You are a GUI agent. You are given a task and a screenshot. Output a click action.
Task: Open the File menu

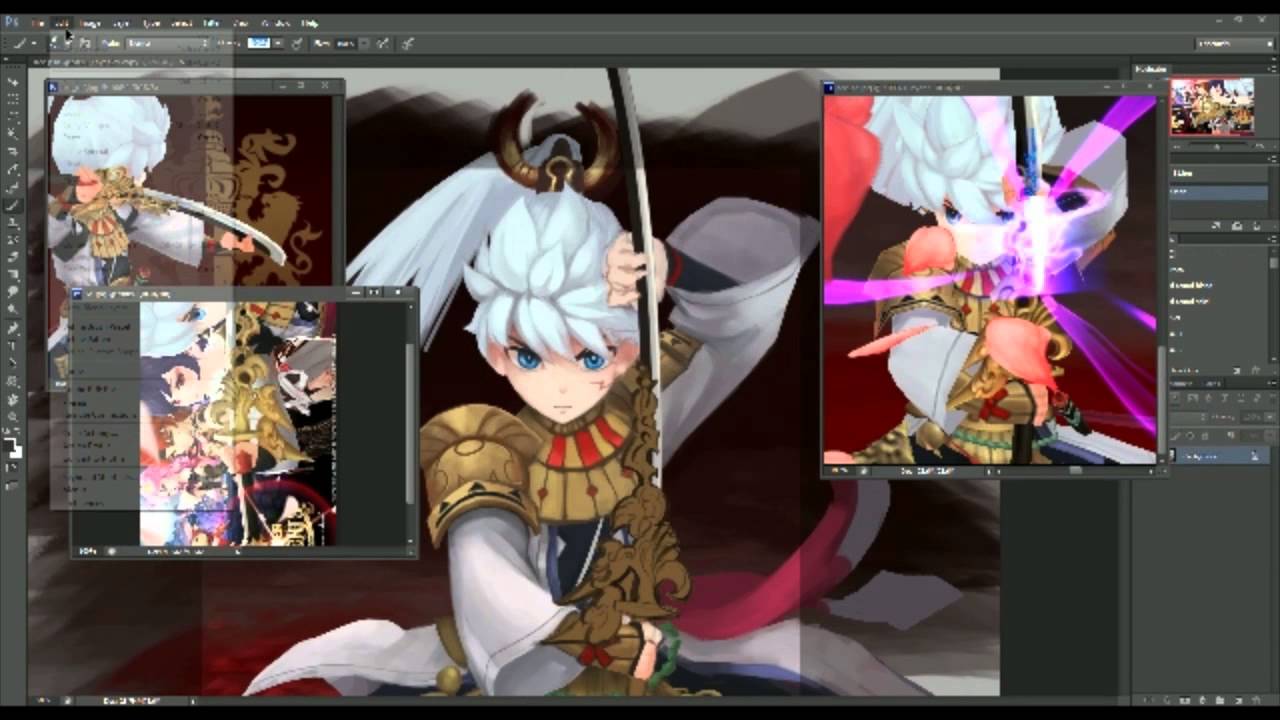(x=37, y=22)
